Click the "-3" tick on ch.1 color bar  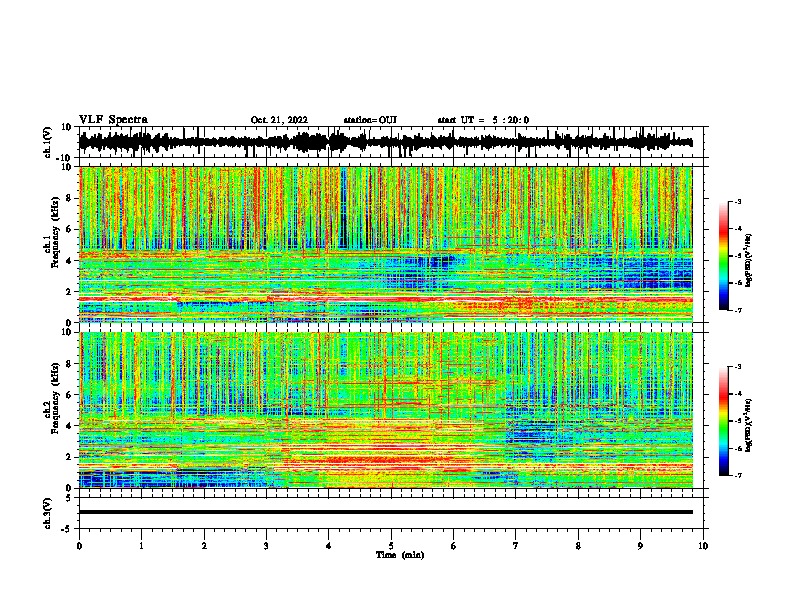click(737, 201)
